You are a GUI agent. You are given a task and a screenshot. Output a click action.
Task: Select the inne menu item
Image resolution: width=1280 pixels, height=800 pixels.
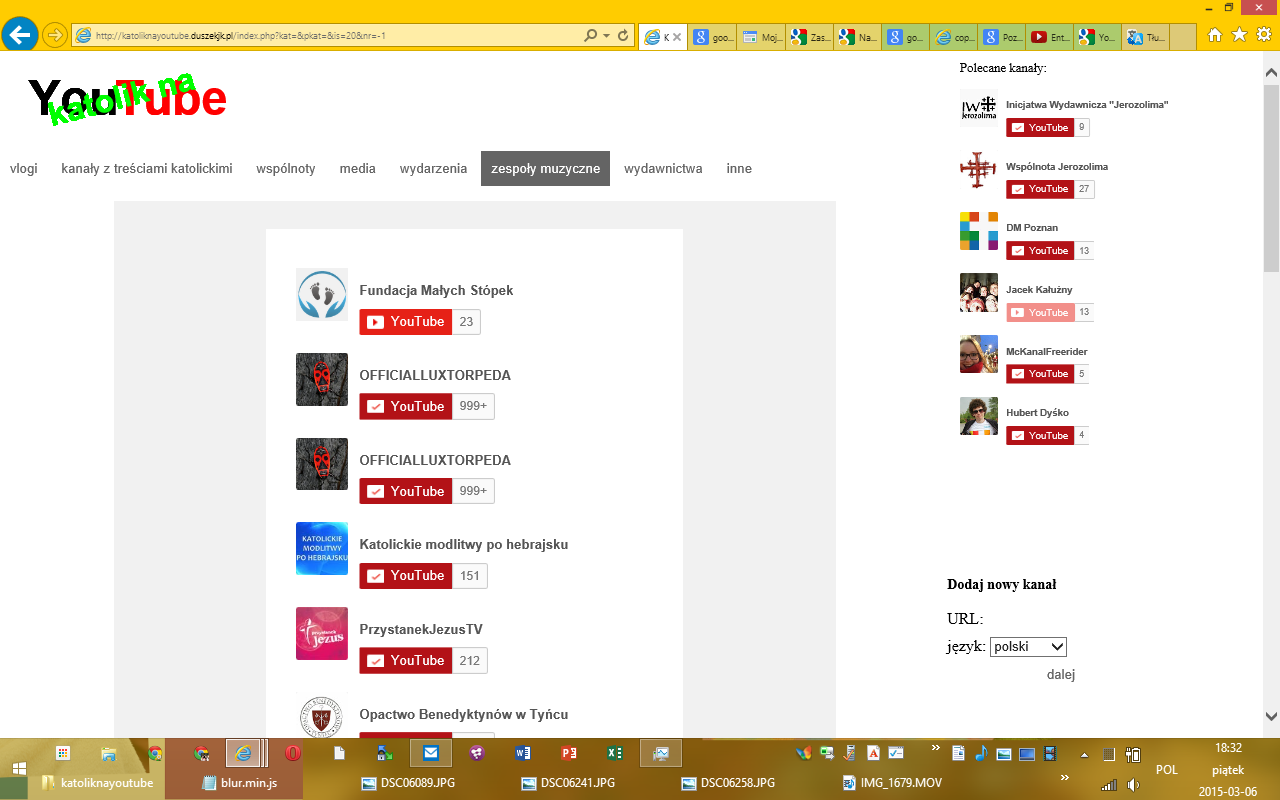739,169
